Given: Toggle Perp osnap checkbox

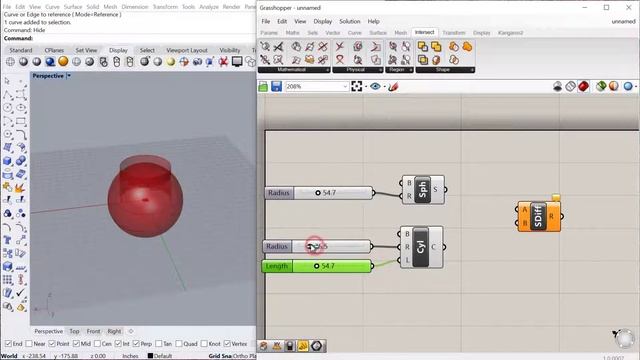Looking at the screenshot, I should [136, 344].
